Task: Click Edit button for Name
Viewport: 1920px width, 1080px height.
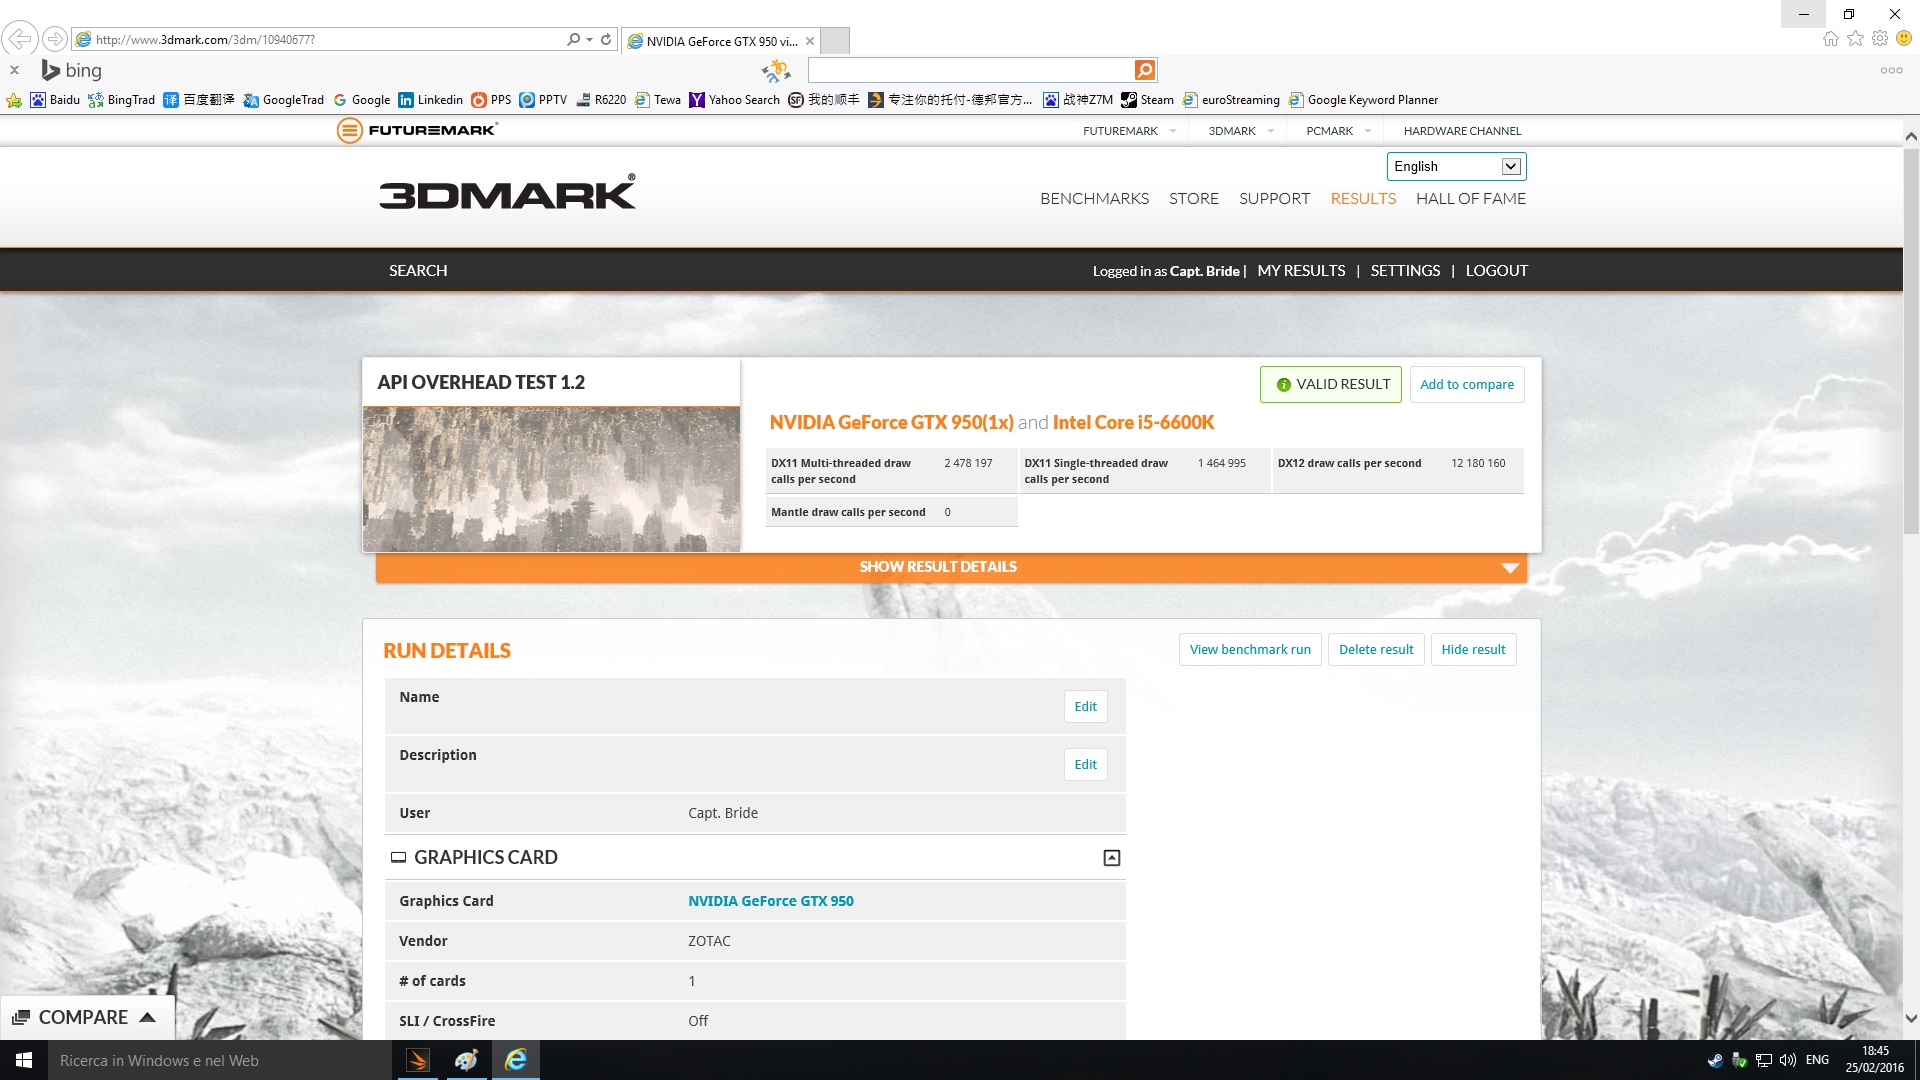Action: tap(1085, 707)
